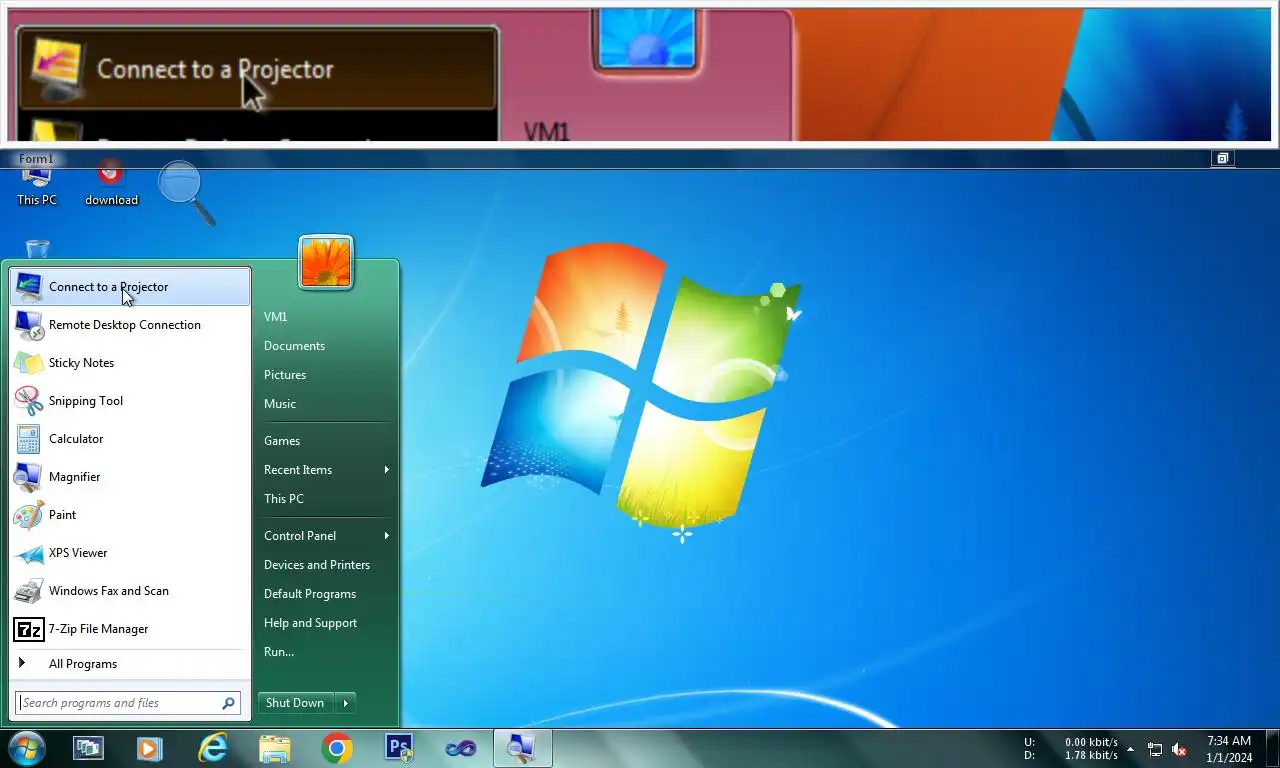This screenshot has height=768, width=1280.
Task: Click the Recycle Bin desktop icon
Action: pyautogui.click(x=37, y=249)
